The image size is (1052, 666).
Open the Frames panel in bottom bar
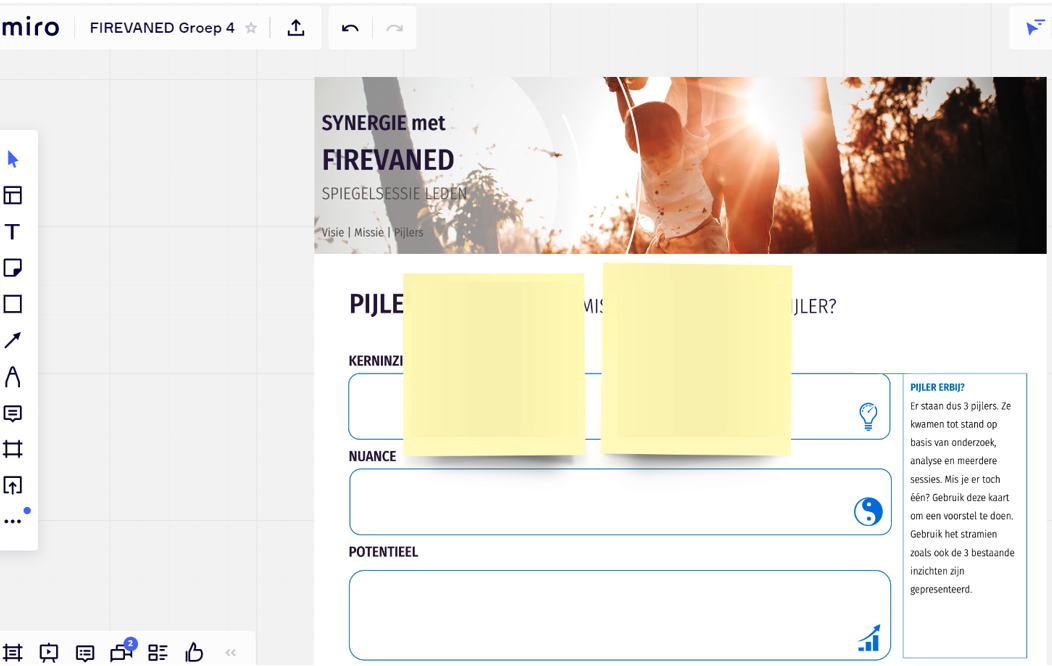[13, 653]
